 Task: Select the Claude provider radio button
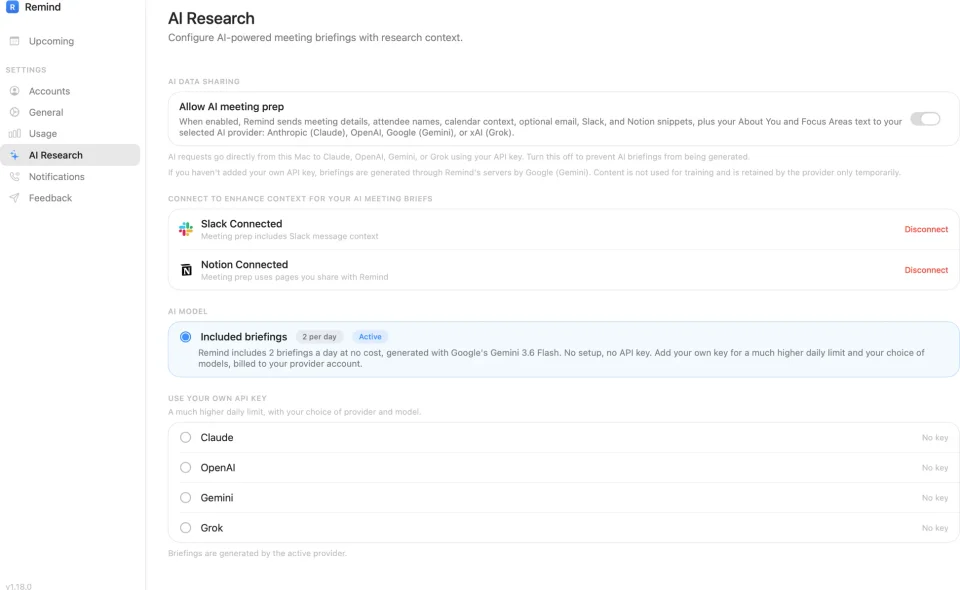(186, 437)
